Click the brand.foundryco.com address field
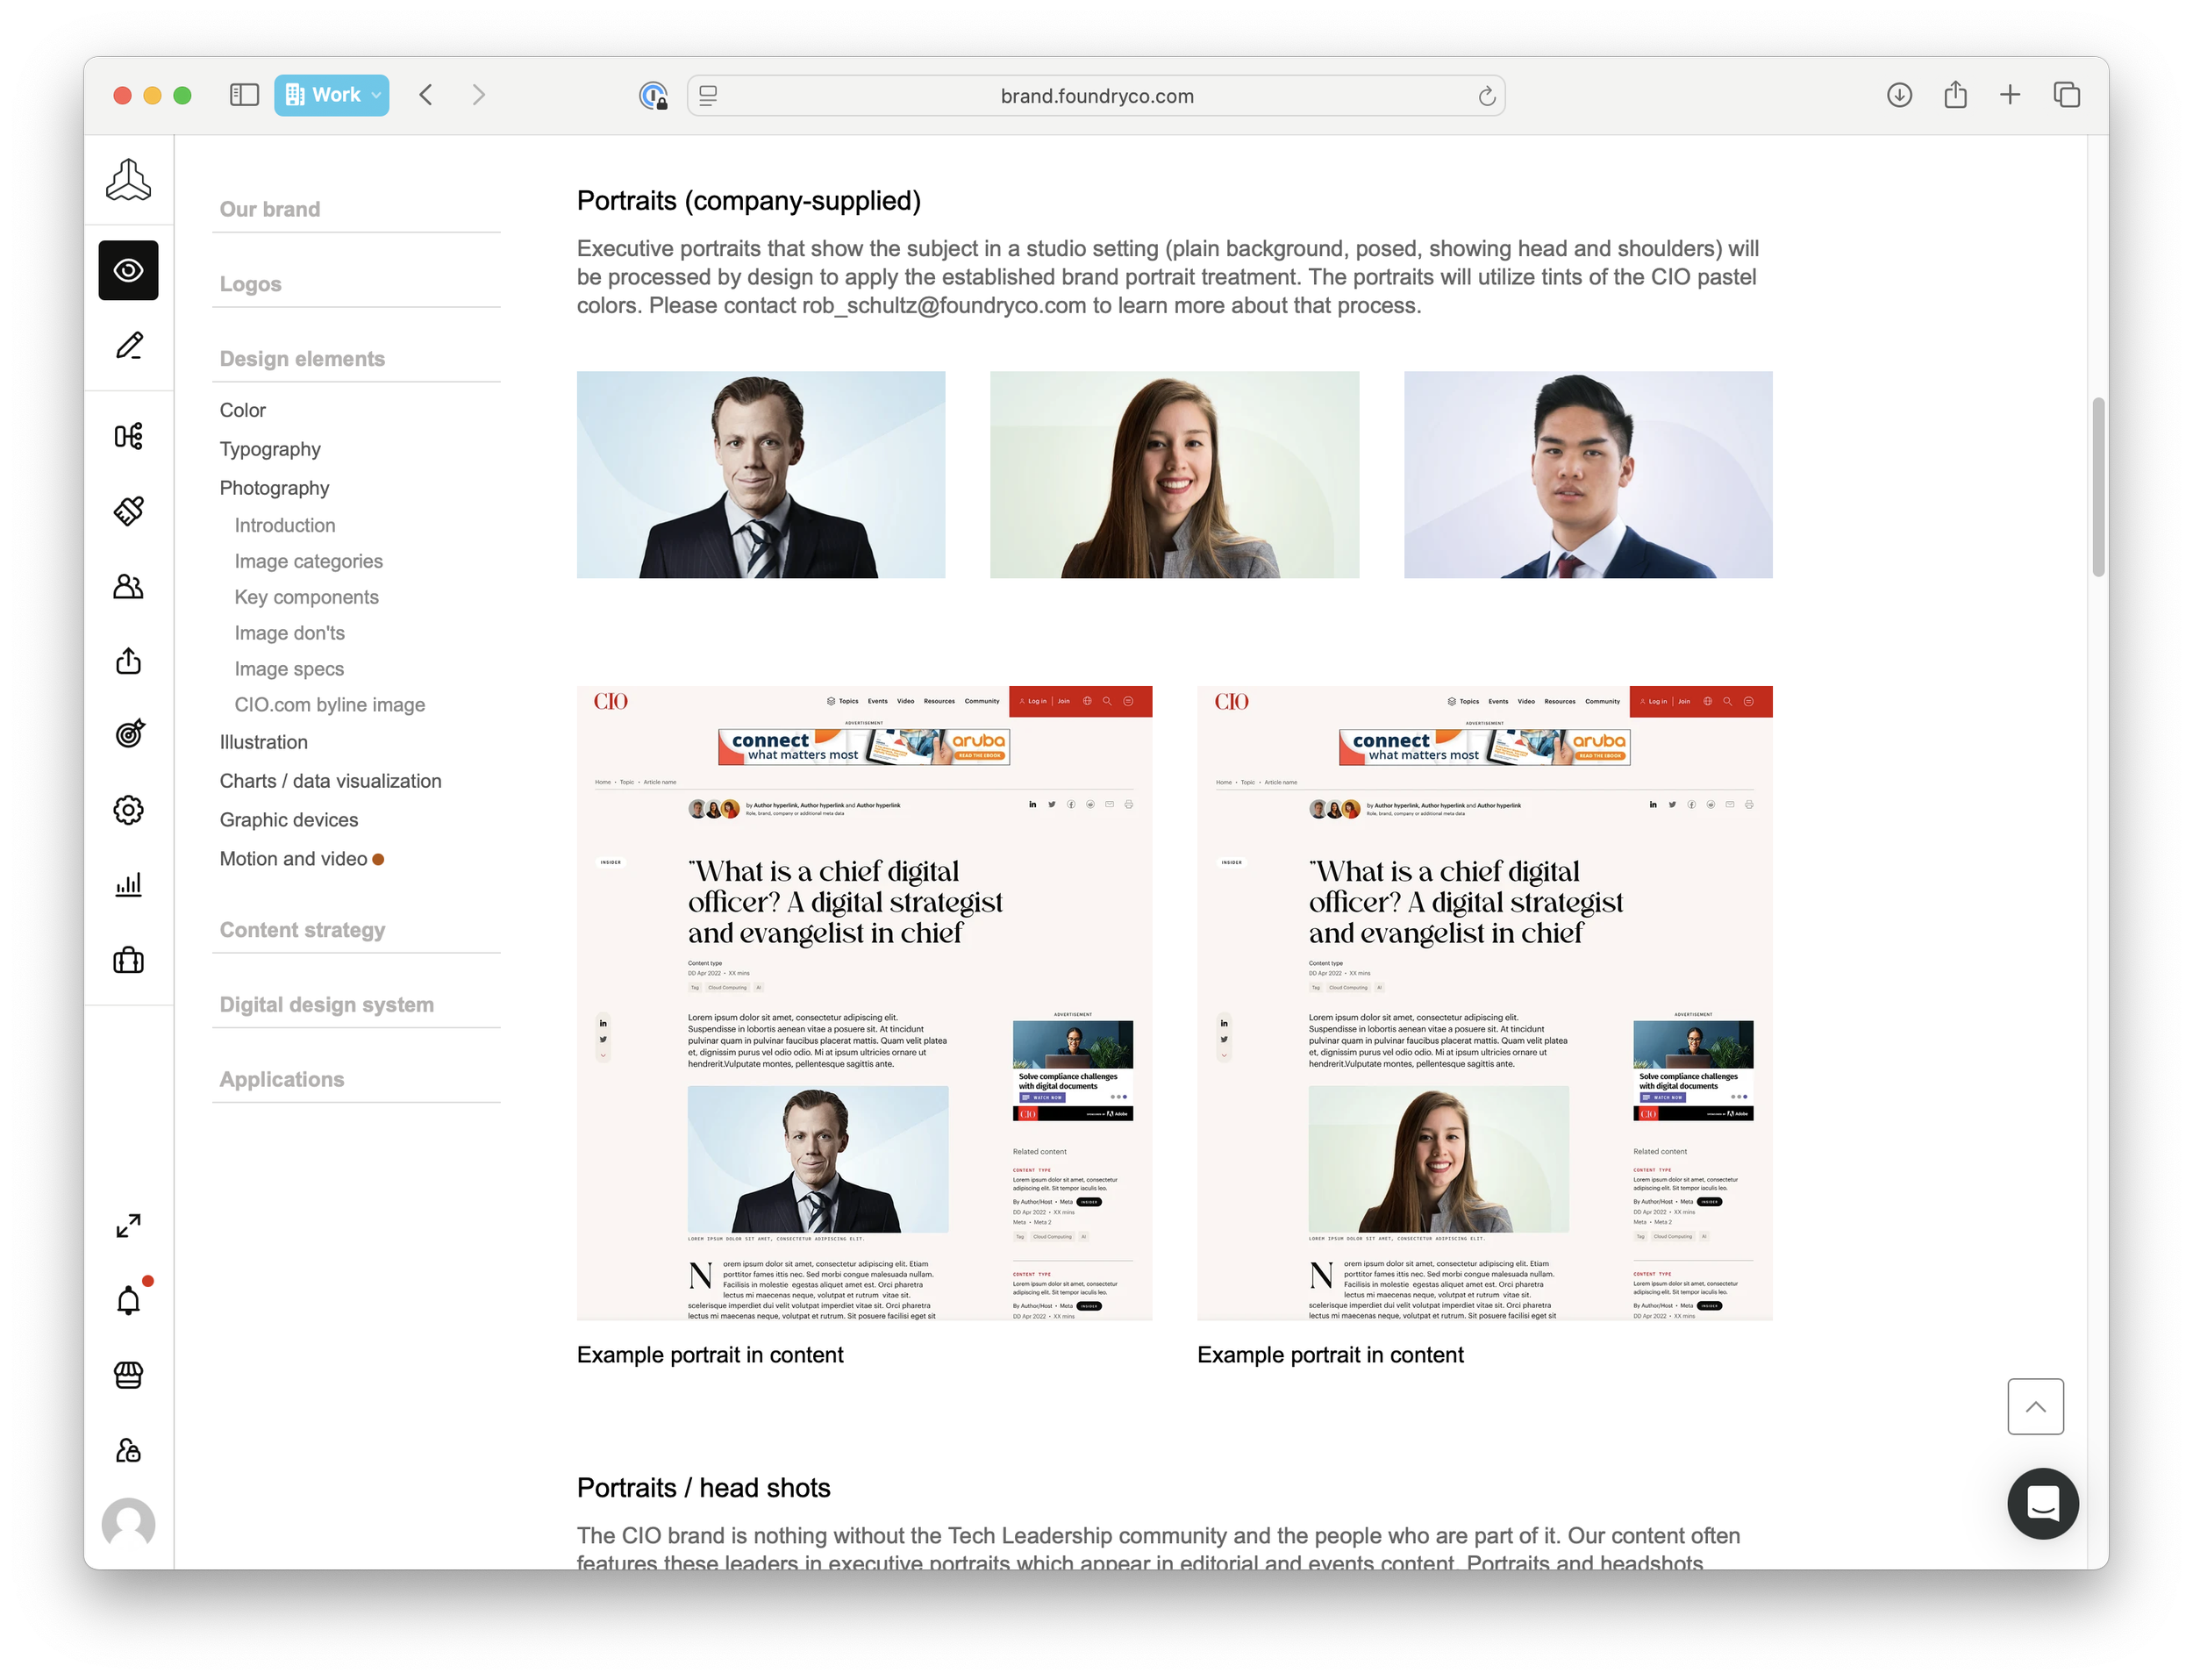Screen dimensions: 2193x1680 click(1096, 96)
